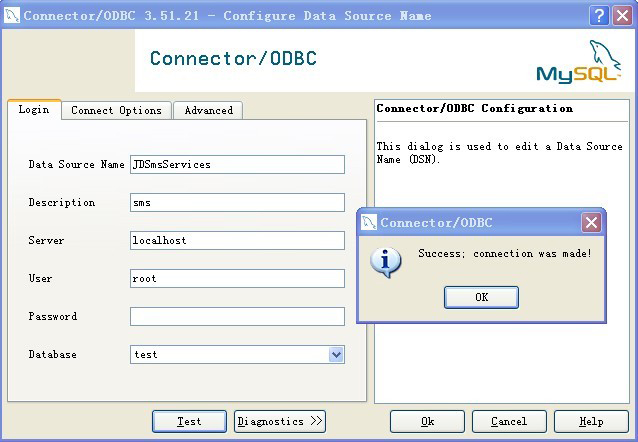Viewport: 638px width, 442px height.
Task: Click the bottom Ok button
Action: 427,421
